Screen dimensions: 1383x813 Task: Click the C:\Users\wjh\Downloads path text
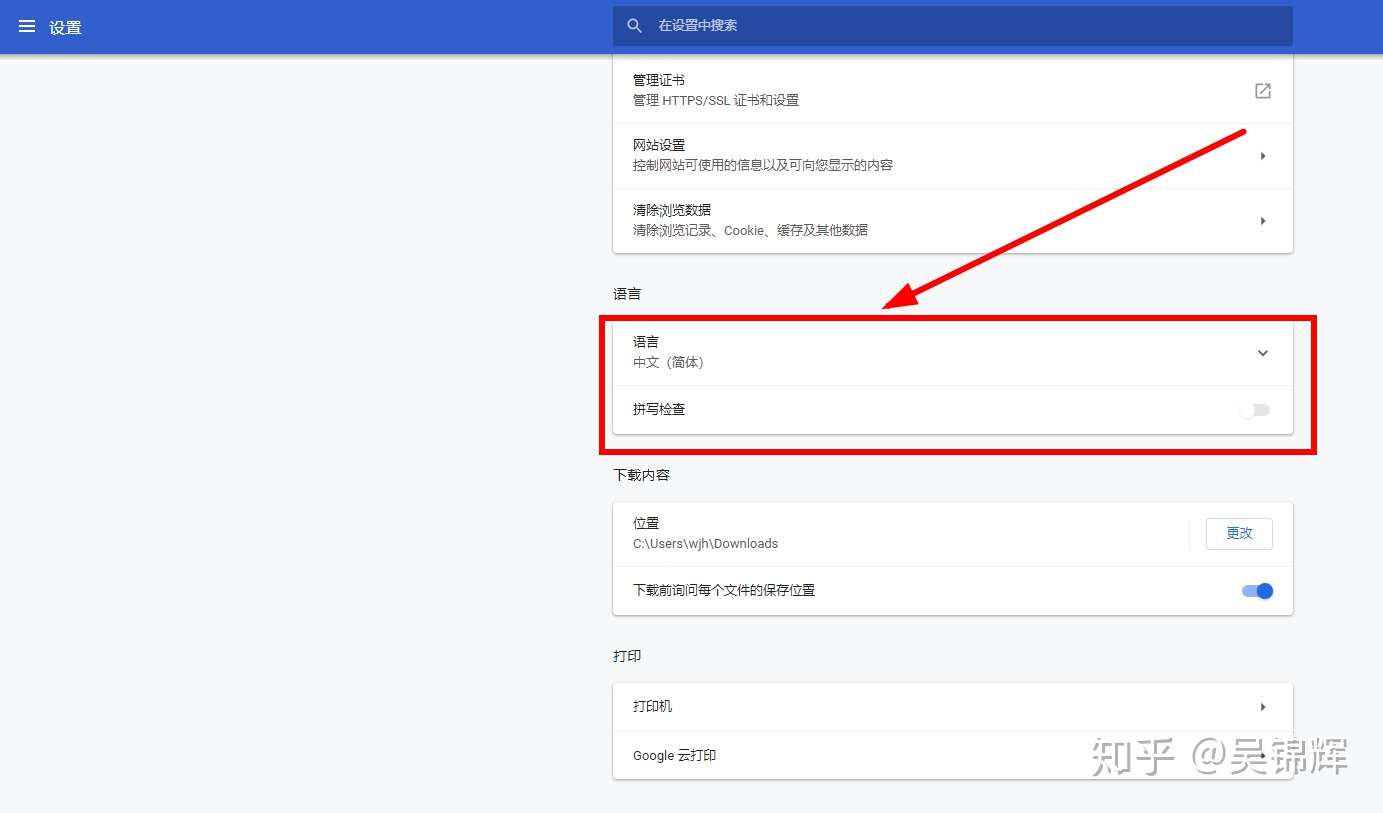705,544
